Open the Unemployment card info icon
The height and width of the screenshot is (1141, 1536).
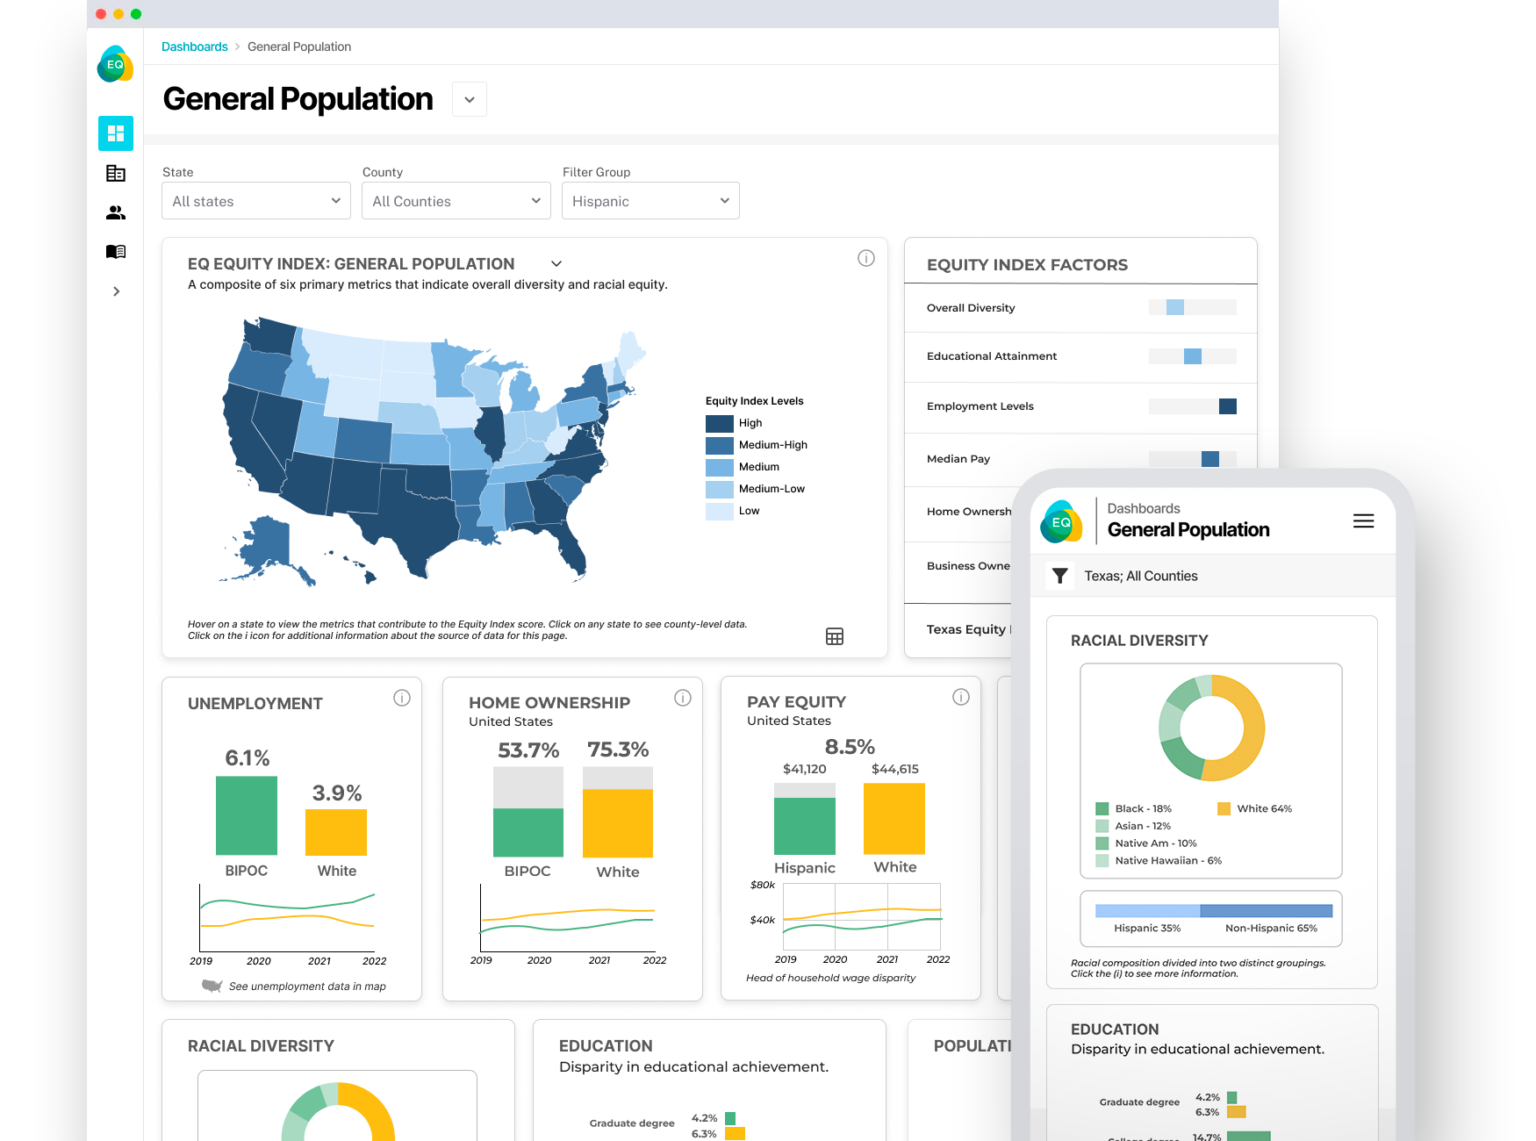point(402,698)
